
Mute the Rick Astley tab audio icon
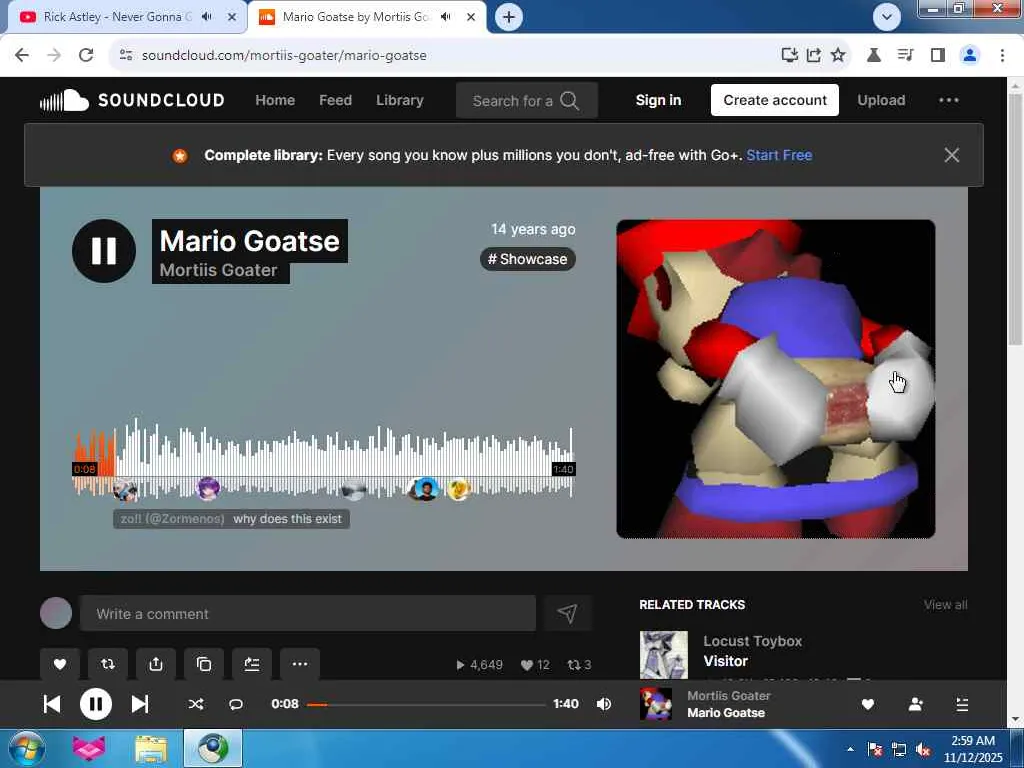(x=208, y=17)
